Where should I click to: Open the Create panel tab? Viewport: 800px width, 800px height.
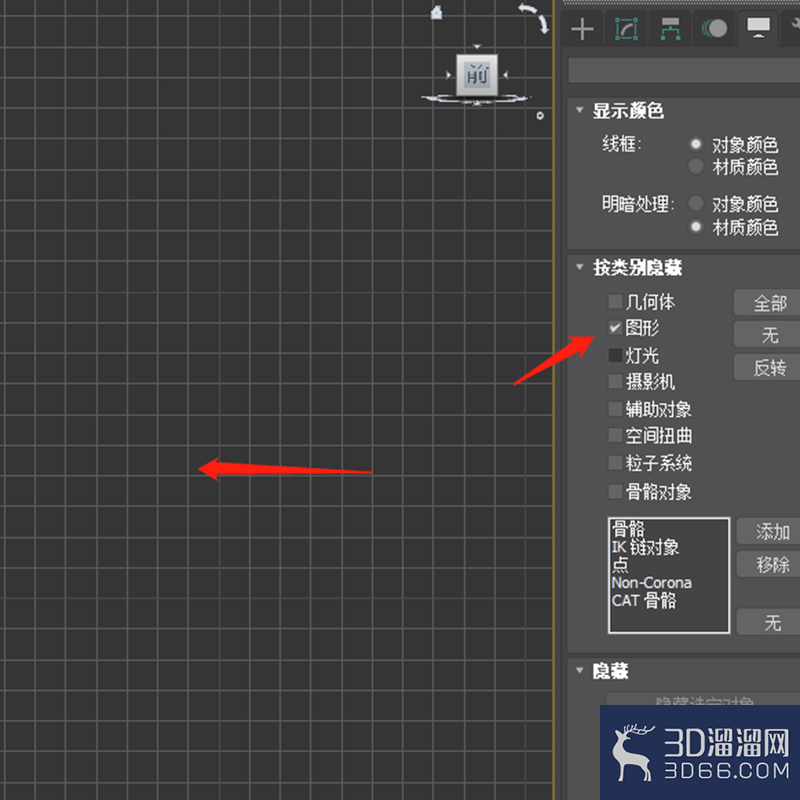(582, 29)
